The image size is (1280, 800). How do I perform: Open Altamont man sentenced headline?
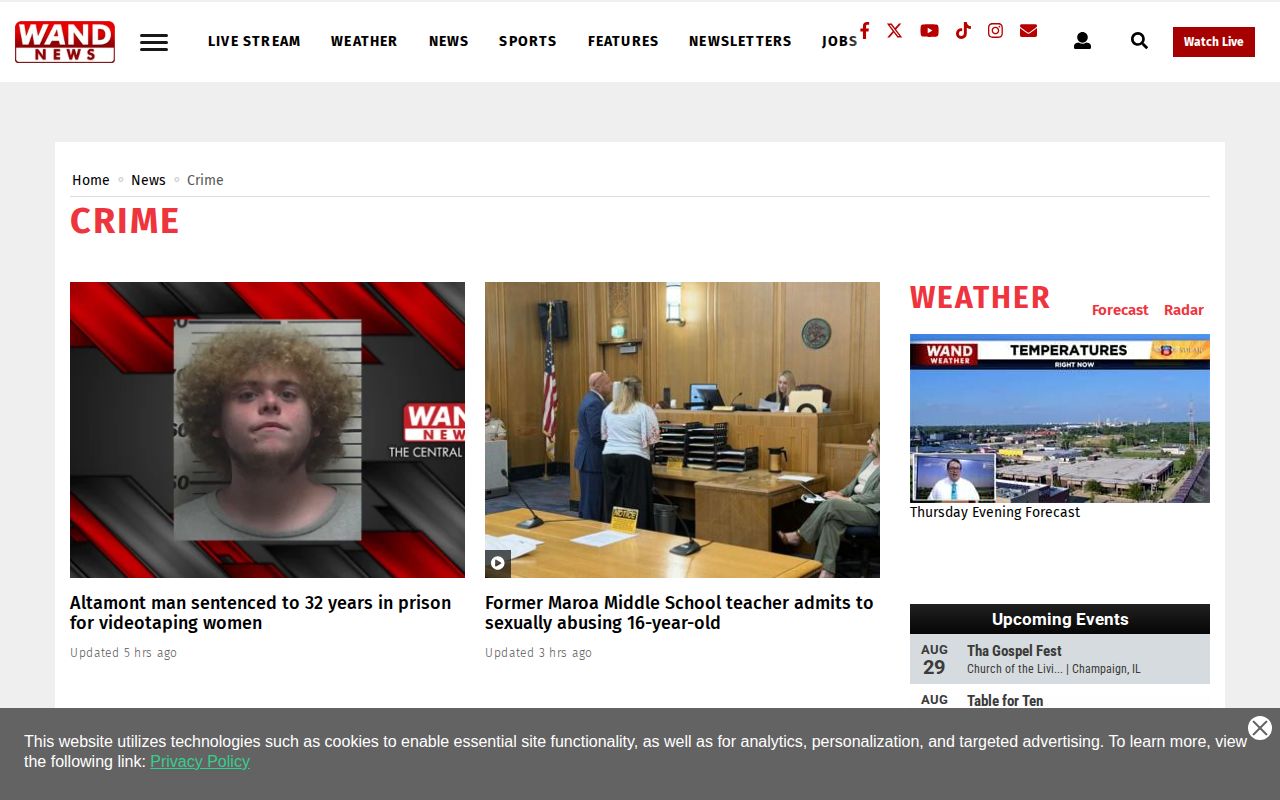click(x=260, y=613)
